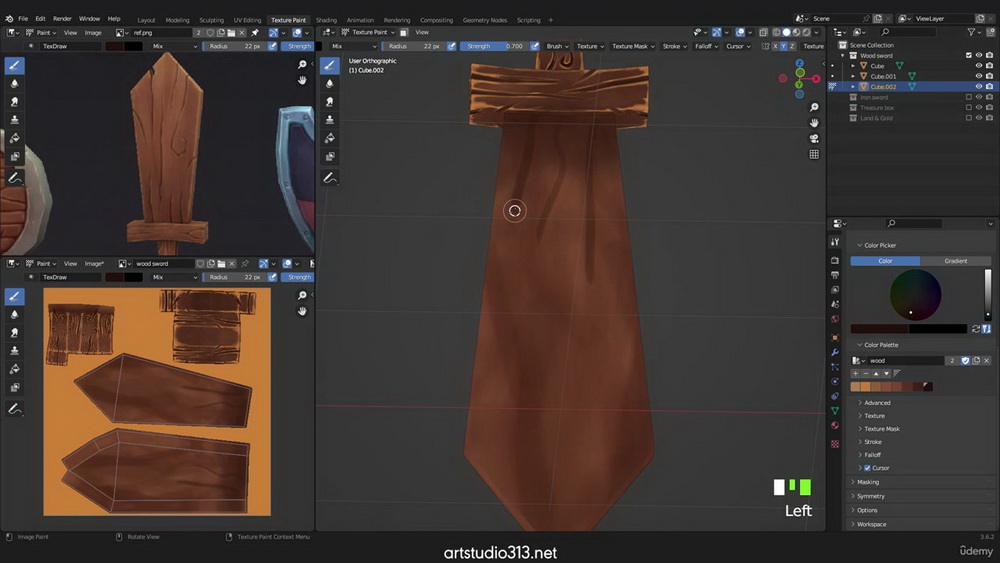Hide Cube object with eye icon
The height and width of the screenshot is (563, 1000).
(979, 66)
